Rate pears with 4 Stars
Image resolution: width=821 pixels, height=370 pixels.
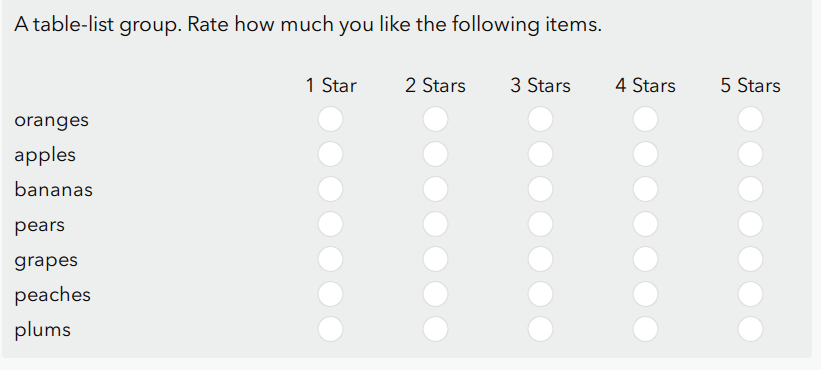point(646,224)
